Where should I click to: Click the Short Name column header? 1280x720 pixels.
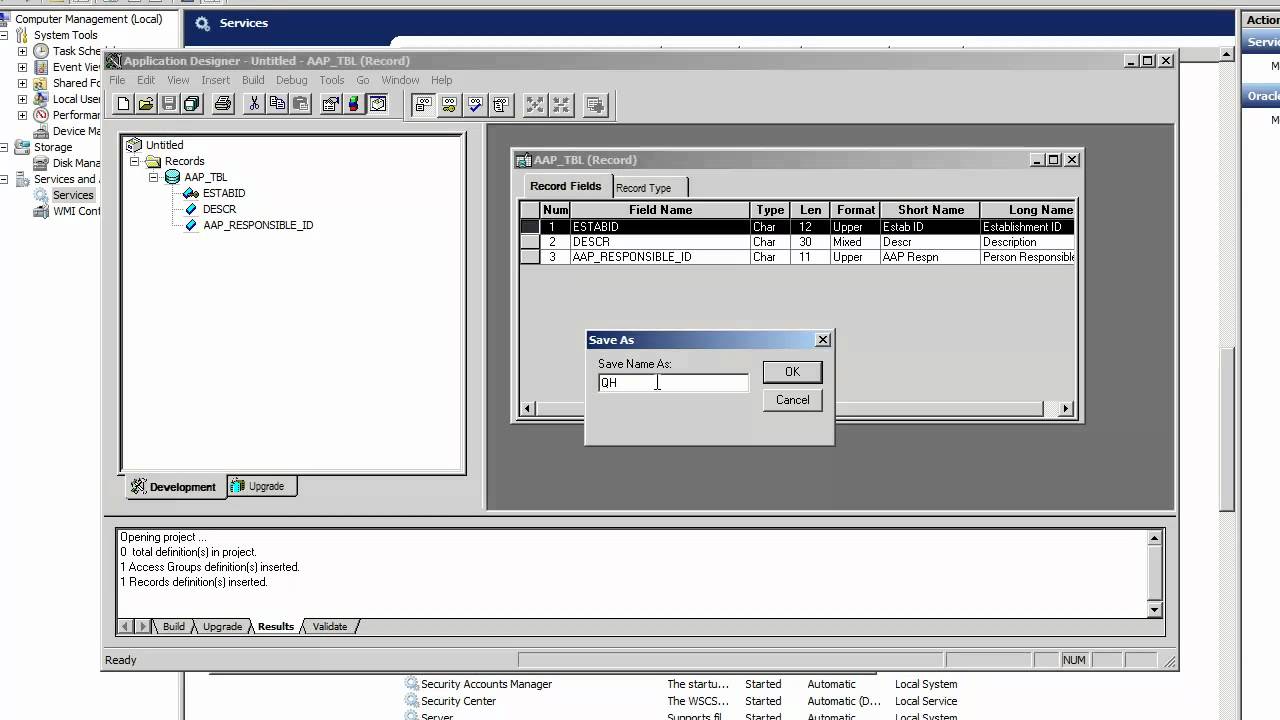click(930, 210)
